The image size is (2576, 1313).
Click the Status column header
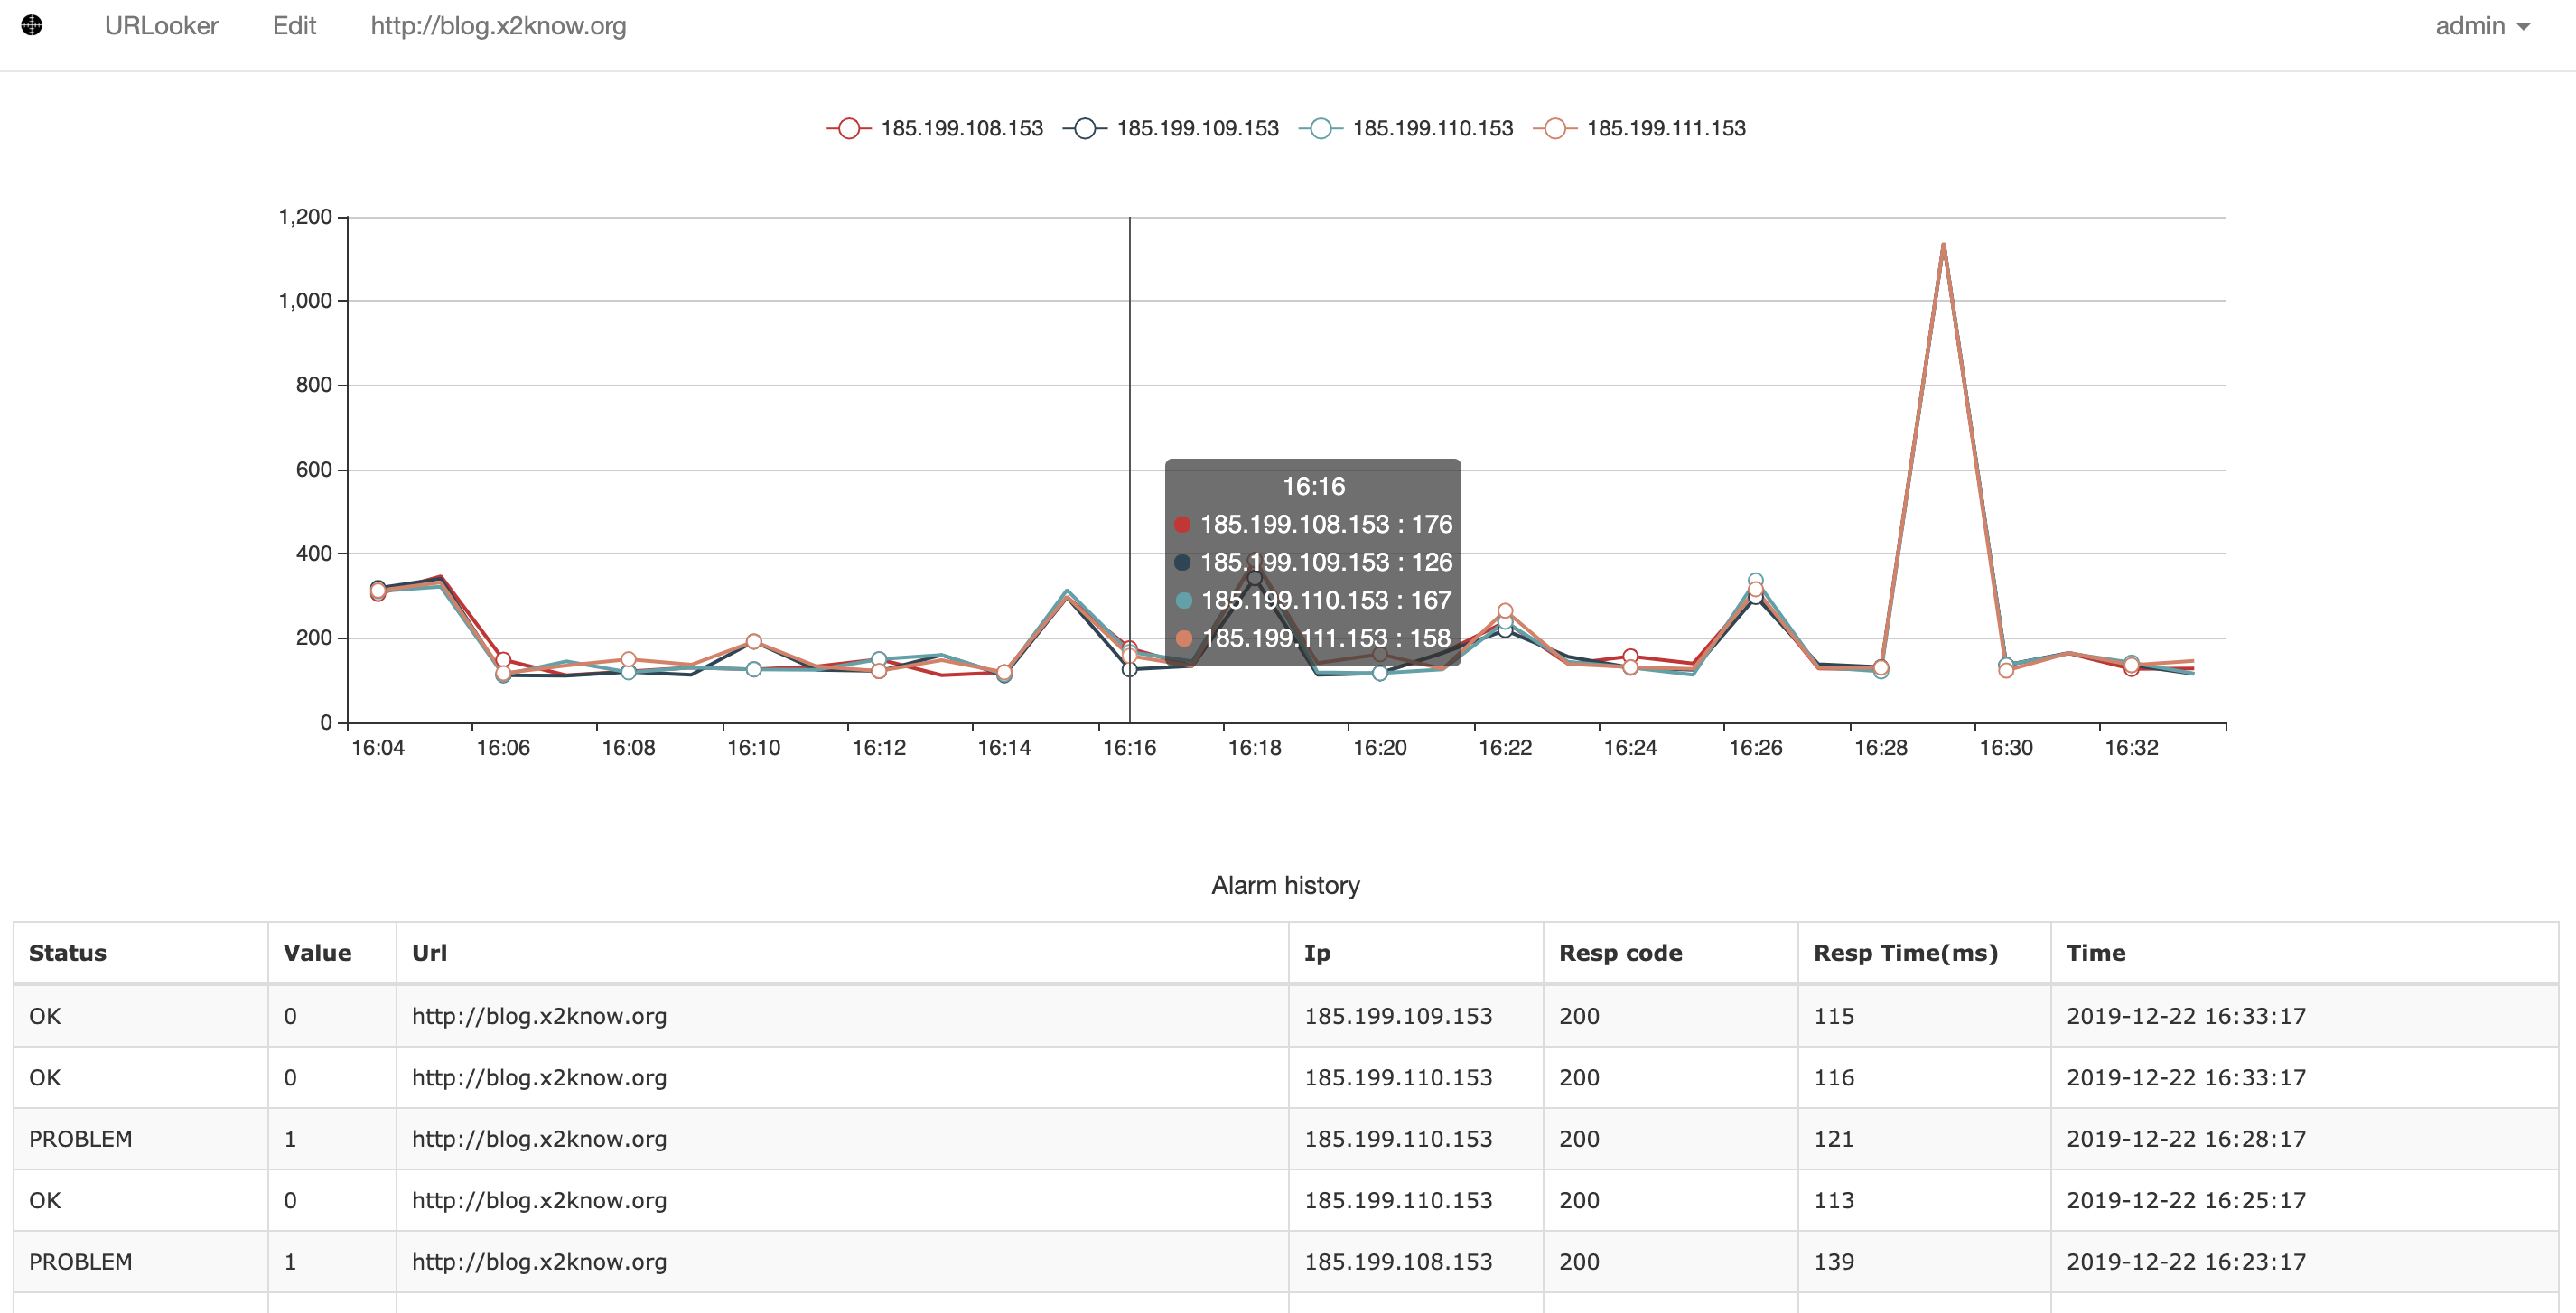(x=68, y=952)
